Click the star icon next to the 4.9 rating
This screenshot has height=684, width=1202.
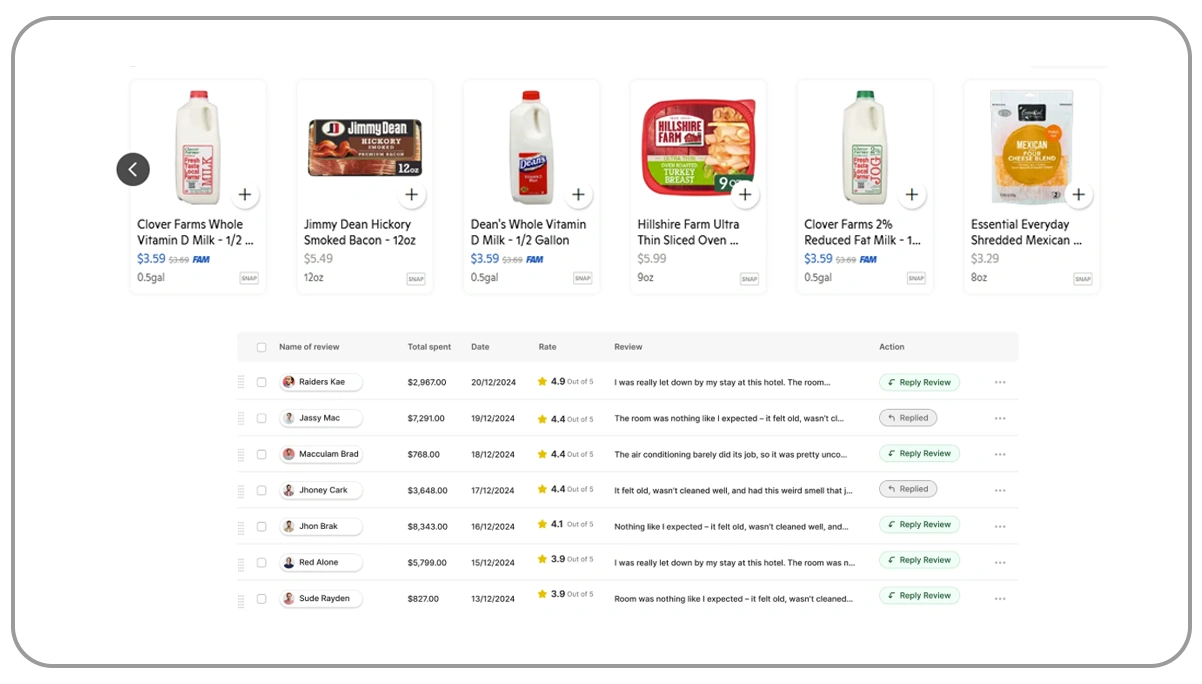click(x=541, y=382)
